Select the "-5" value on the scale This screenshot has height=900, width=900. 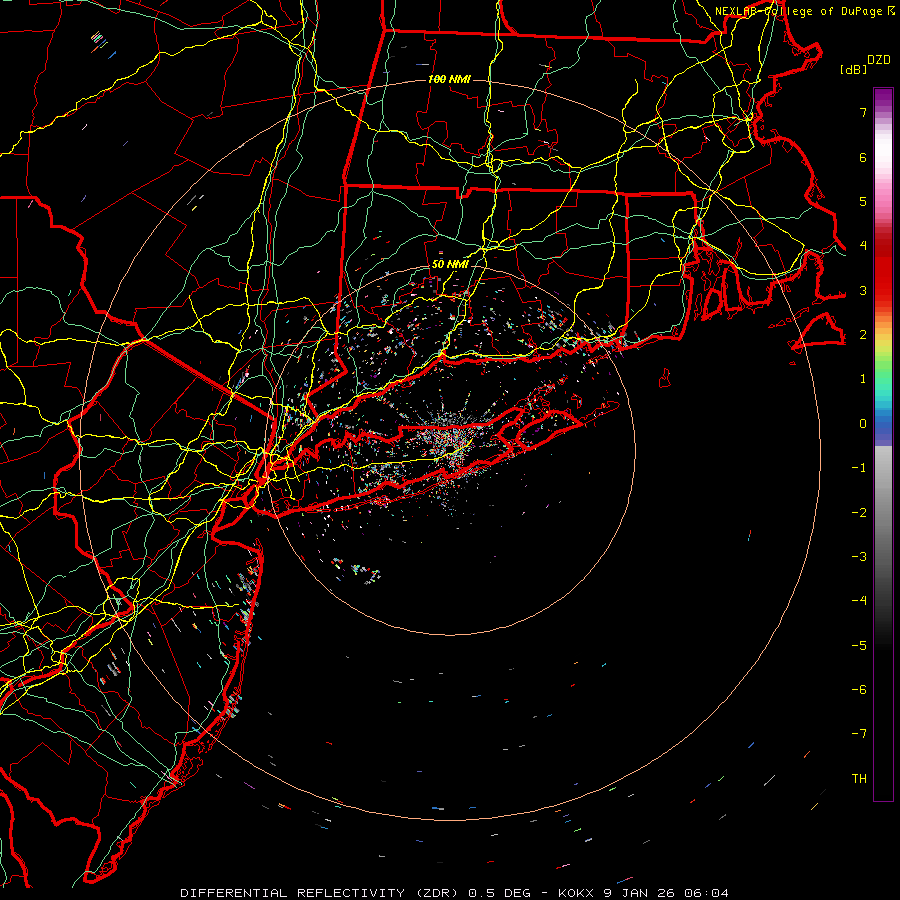(x=859, y=646)
